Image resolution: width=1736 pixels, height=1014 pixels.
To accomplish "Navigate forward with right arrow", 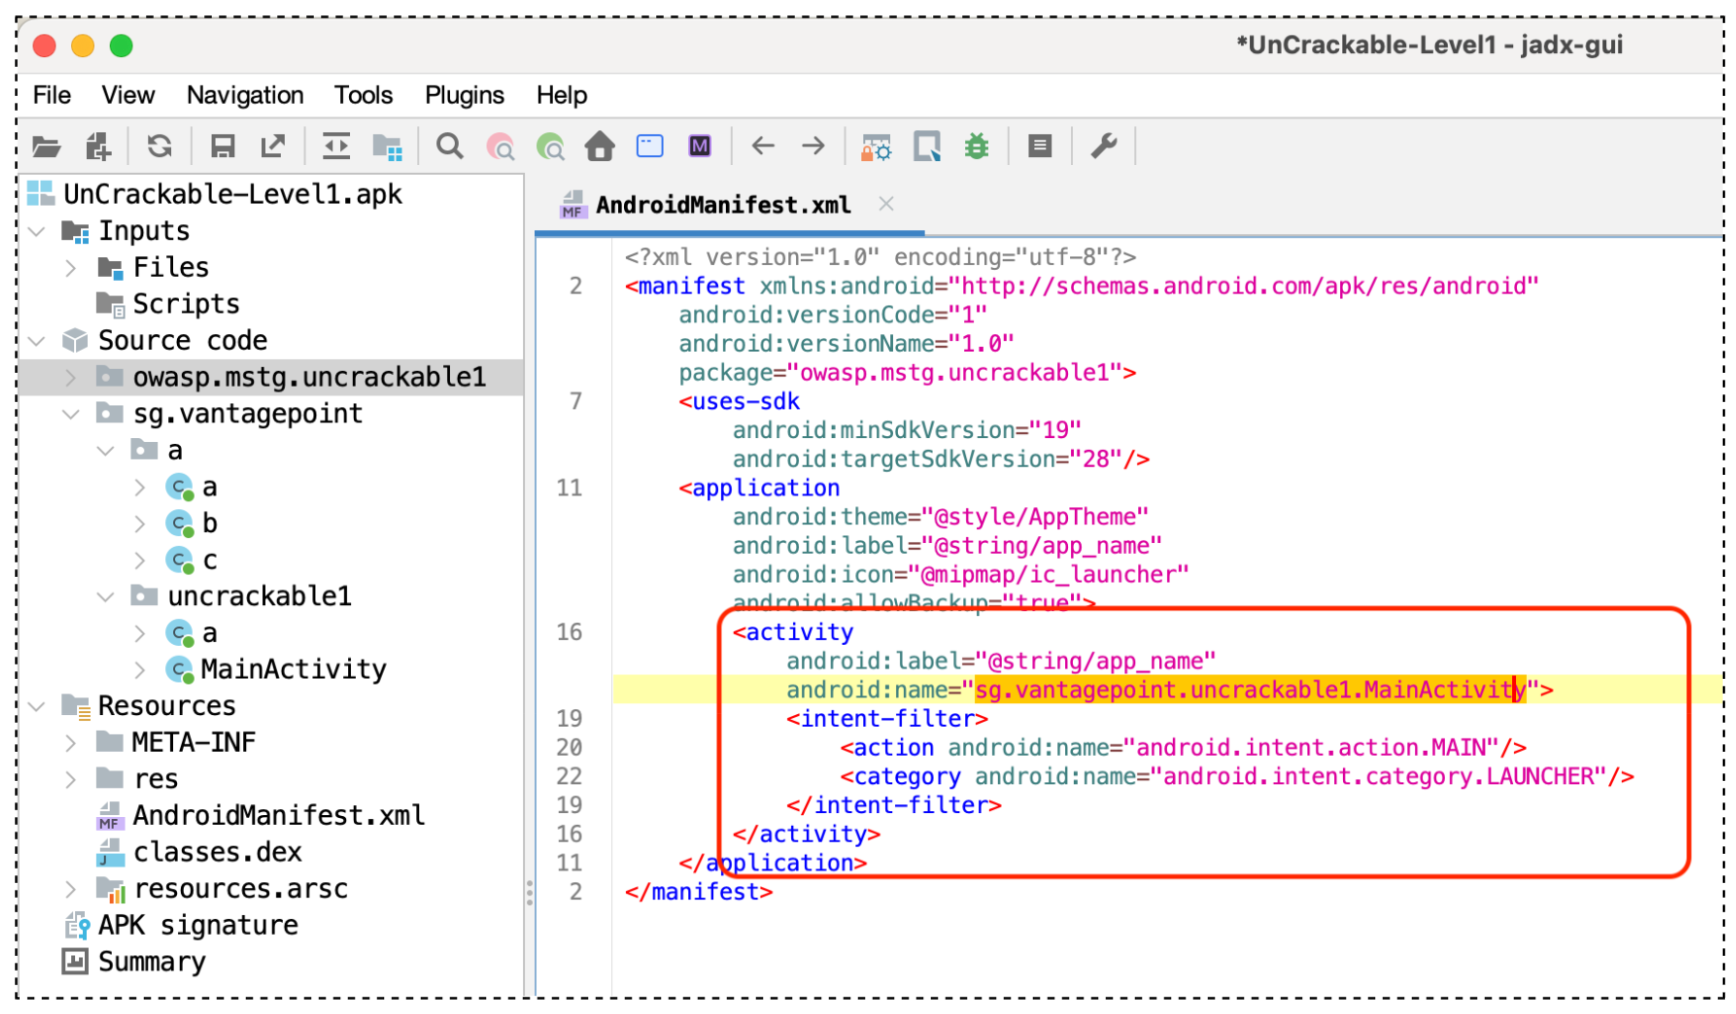I will click(x=813, y=146).
